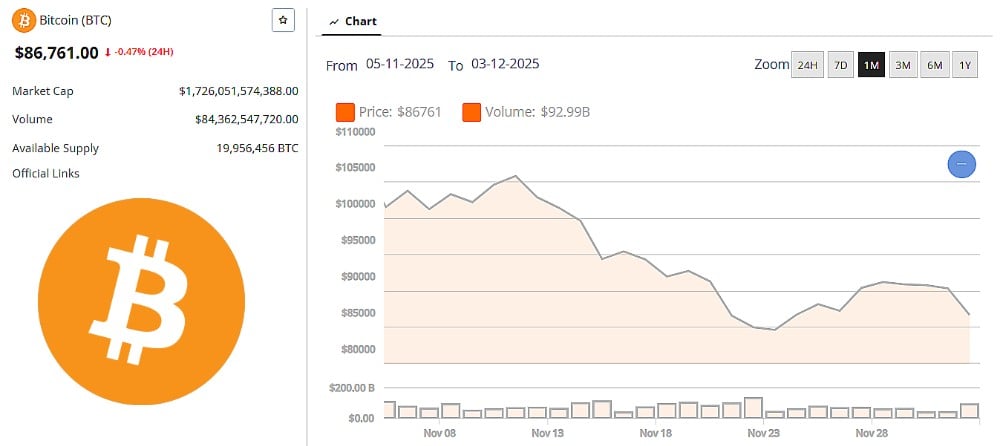Click the blue circular chart menu button

point(961,163)
